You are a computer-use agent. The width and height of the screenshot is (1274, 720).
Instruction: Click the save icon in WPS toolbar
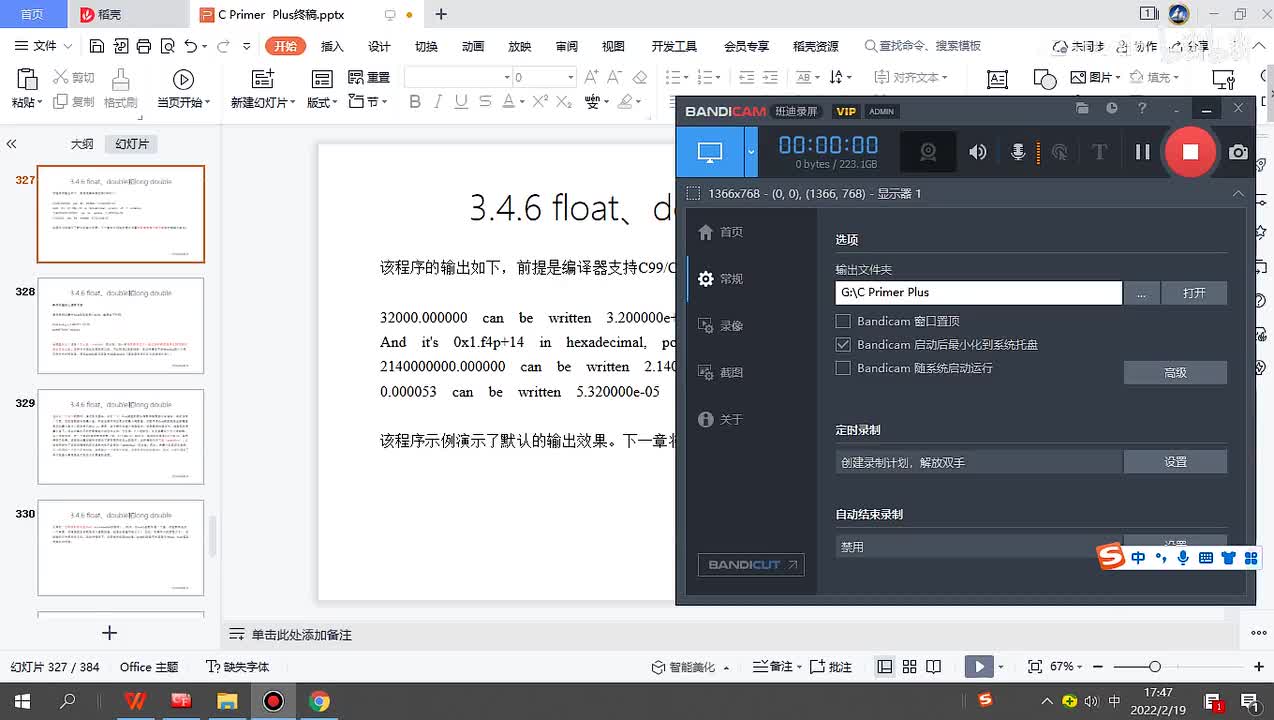click(x=96, y=46)
